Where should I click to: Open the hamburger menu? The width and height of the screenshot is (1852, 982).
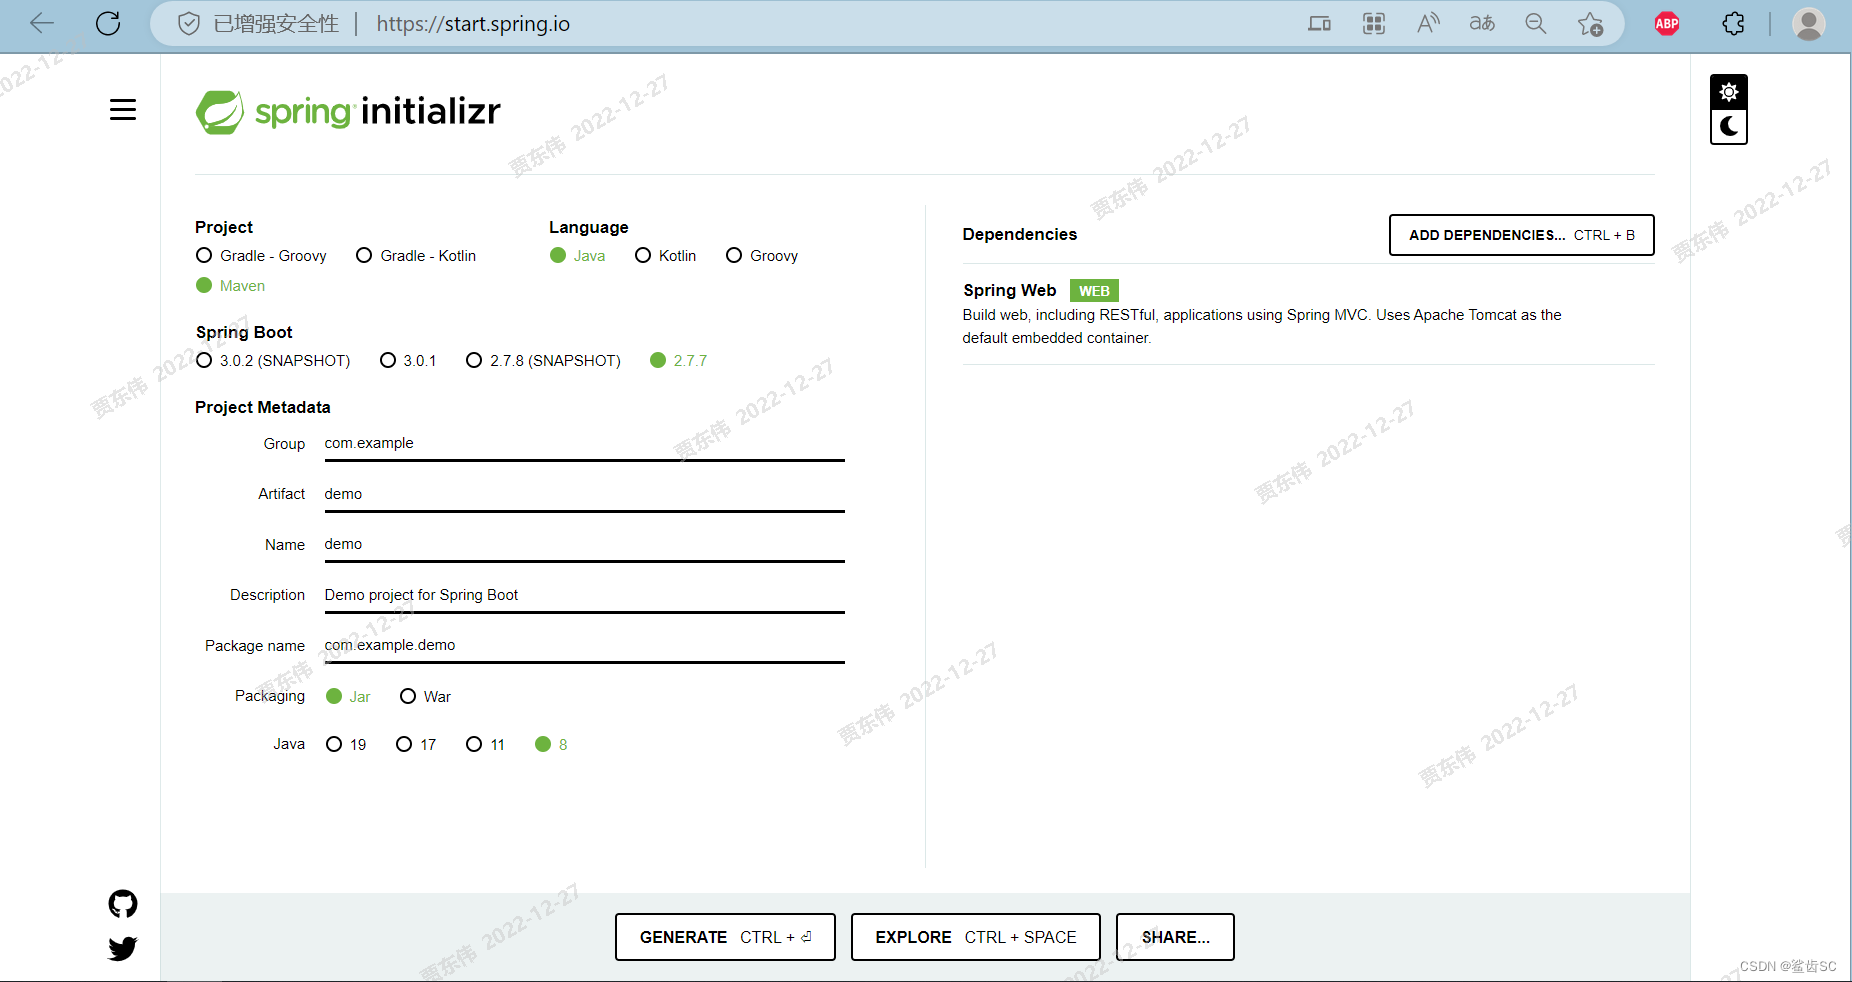[123, 110]
